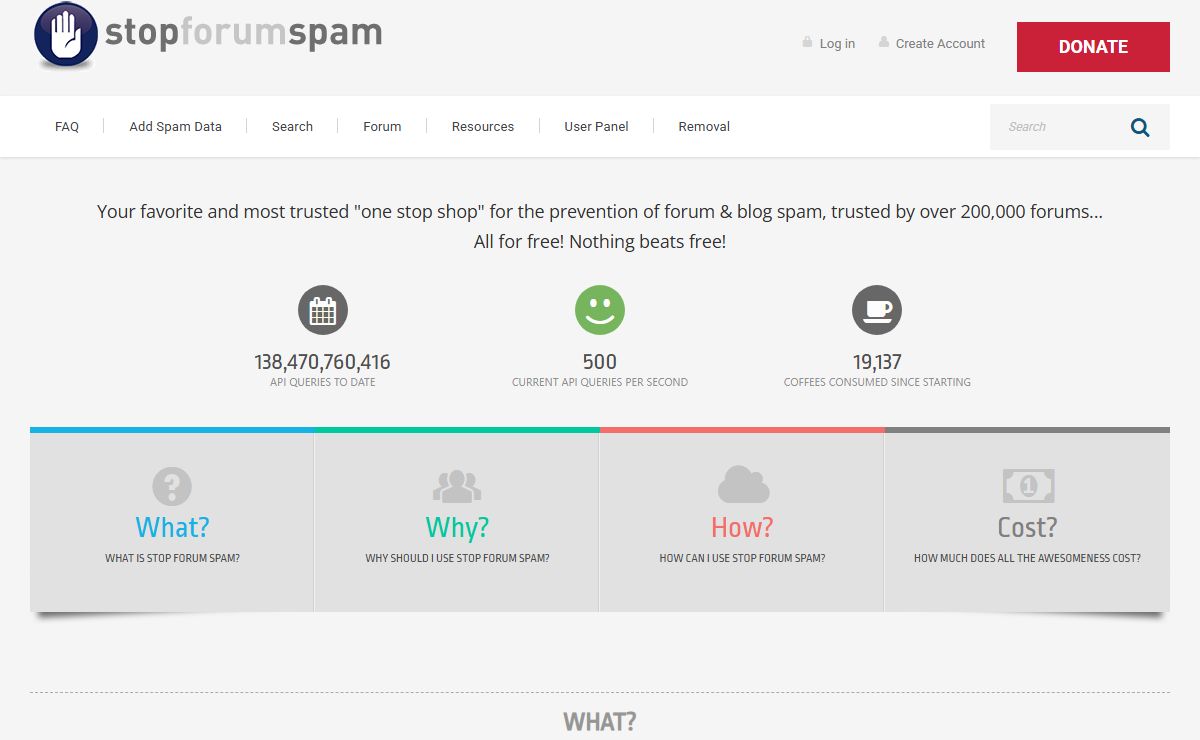This screenshot has width=1200, height=740.
Task: Click the red DONATE button
Action: 1093,47
